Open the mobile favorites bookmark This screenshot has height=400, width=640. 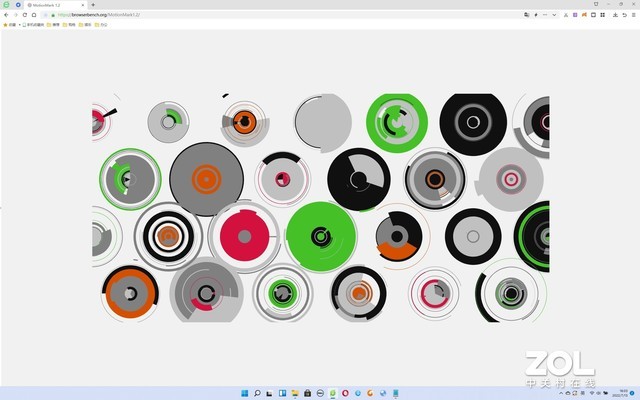pos(33,24)
